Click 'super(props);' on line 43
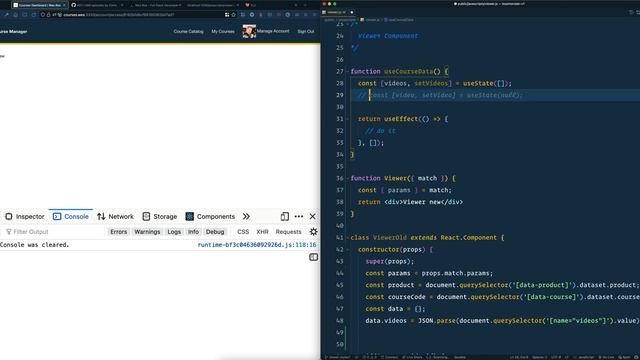 click(x=389, y=261)
